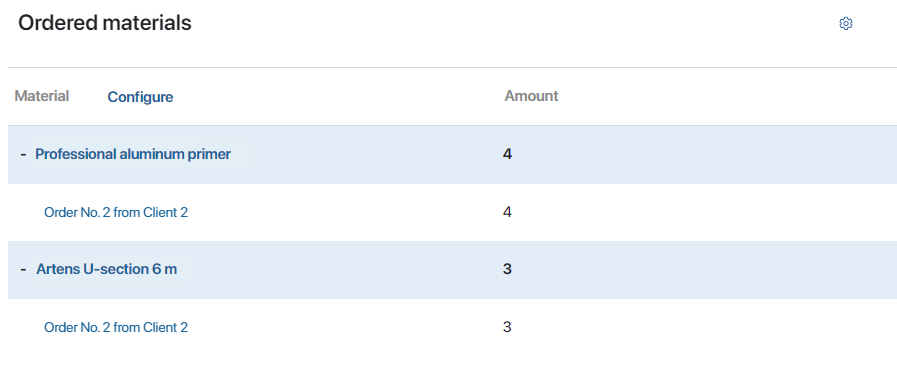The height and width of the screenshot is (365, 897).
Task: Click blank area of last order row
Action: 704,327
